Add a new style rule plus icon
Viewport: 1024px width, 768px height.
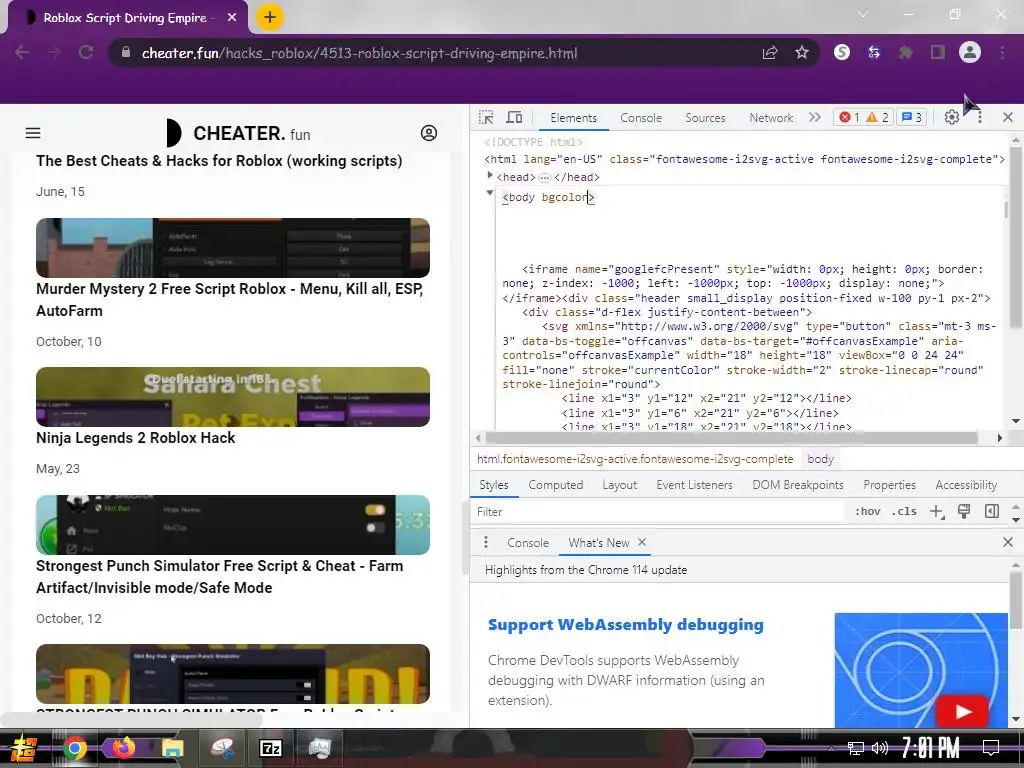point(937,511)
